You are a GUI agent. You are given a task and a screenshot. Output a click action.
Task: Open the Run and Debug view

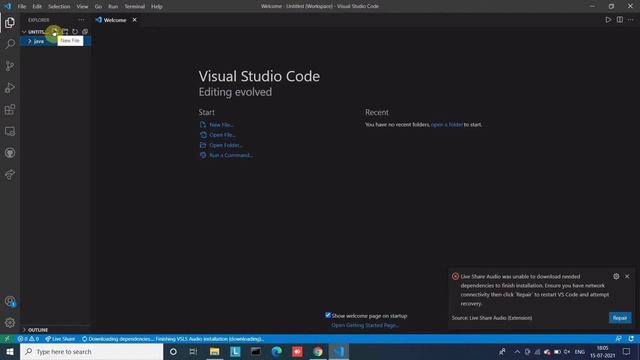coord(10,88)
